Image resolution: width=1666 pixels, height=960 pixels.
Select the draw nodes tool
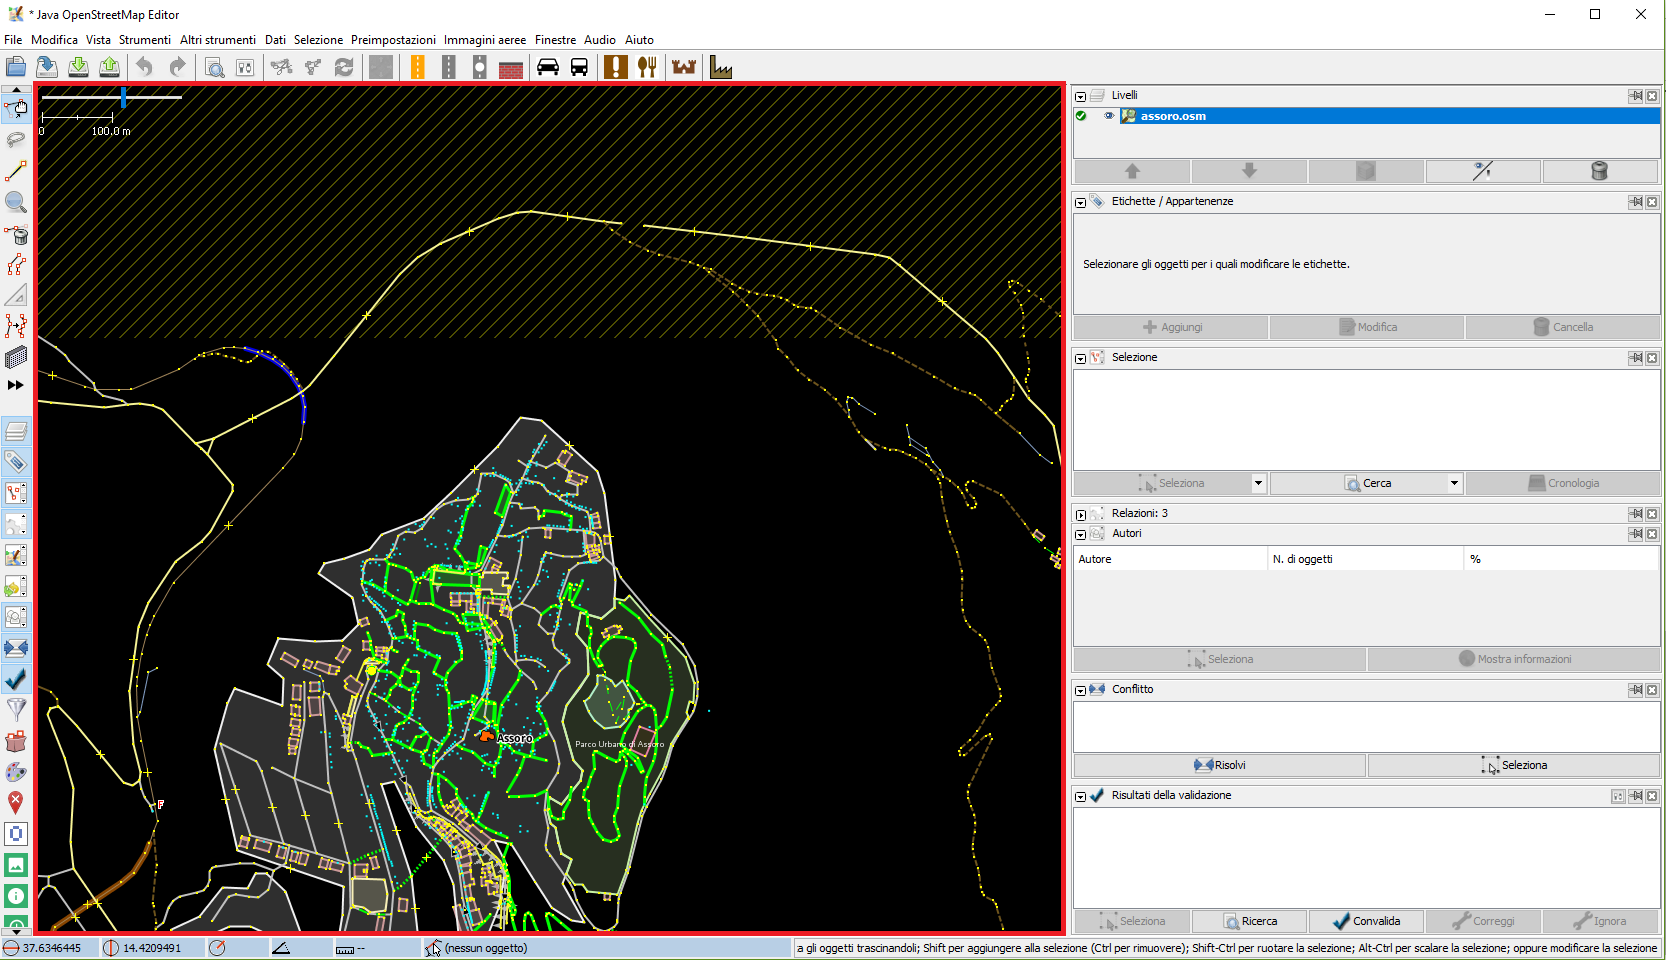point(16,171)
